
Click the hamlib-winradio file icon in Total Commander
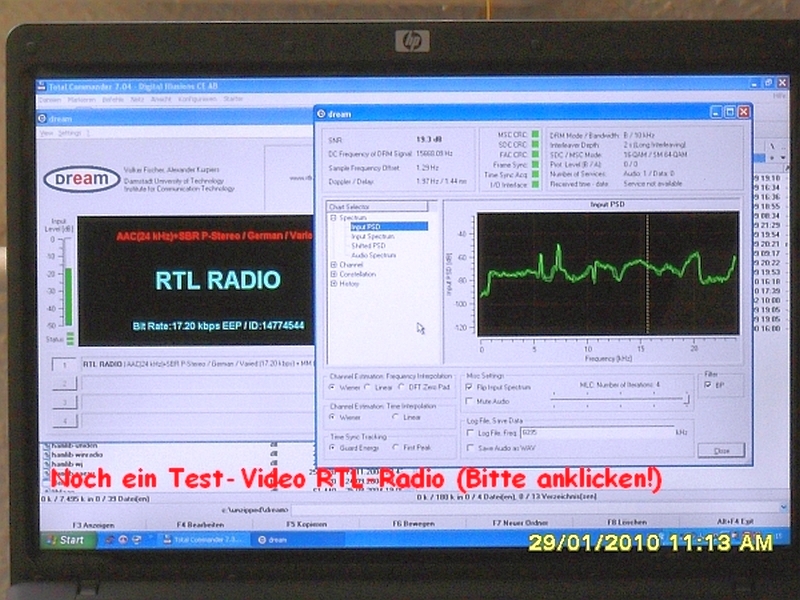pyautogui.click(x=46, y=454)
